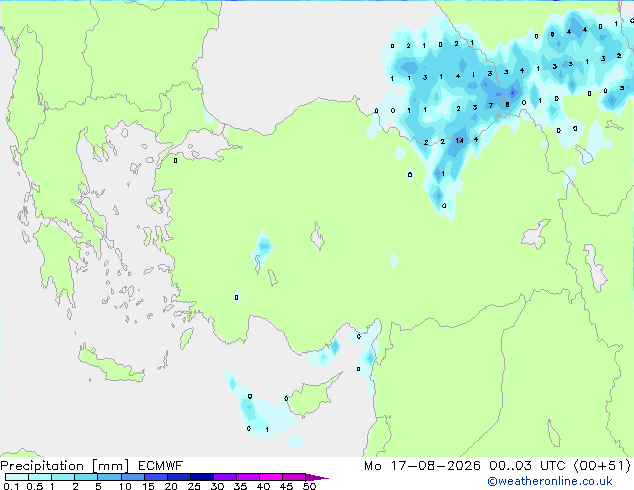Click the "8" precipitation value on map
Screen dimensions: 634x490
507,105
